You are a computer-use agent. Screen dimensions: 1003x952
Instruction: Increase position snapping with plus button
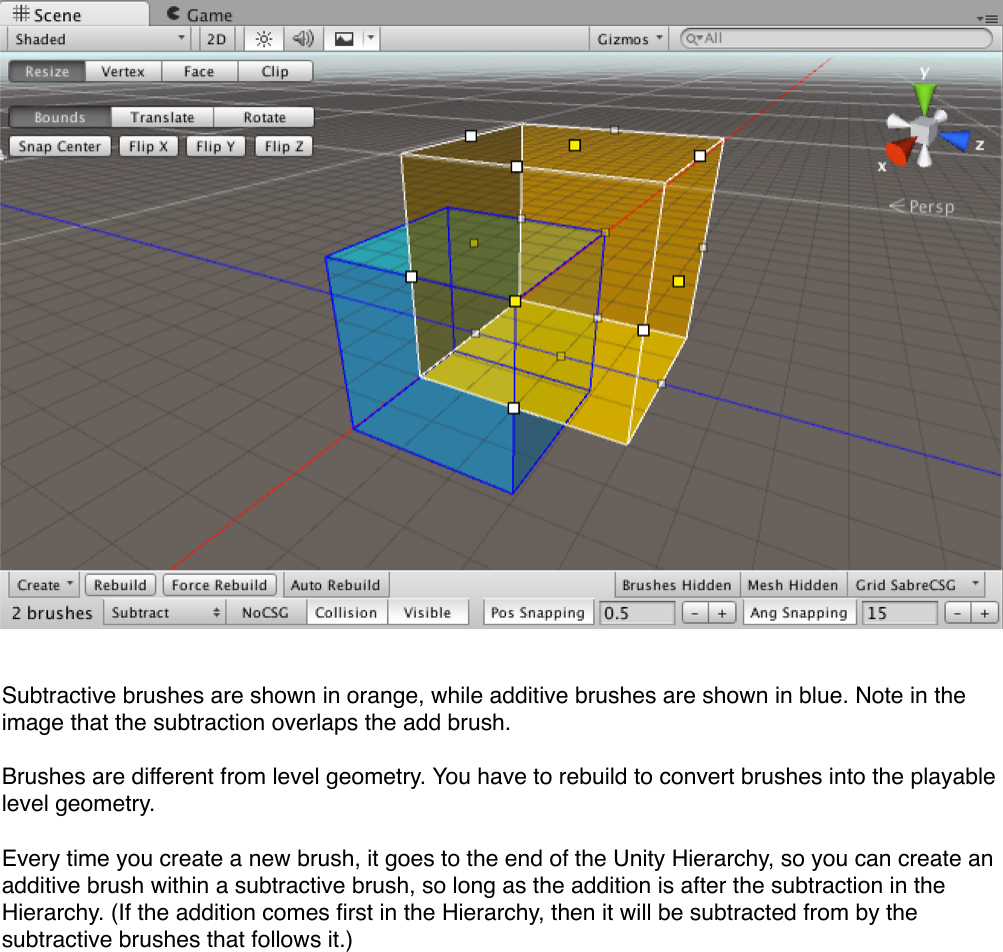pos(722,613)
